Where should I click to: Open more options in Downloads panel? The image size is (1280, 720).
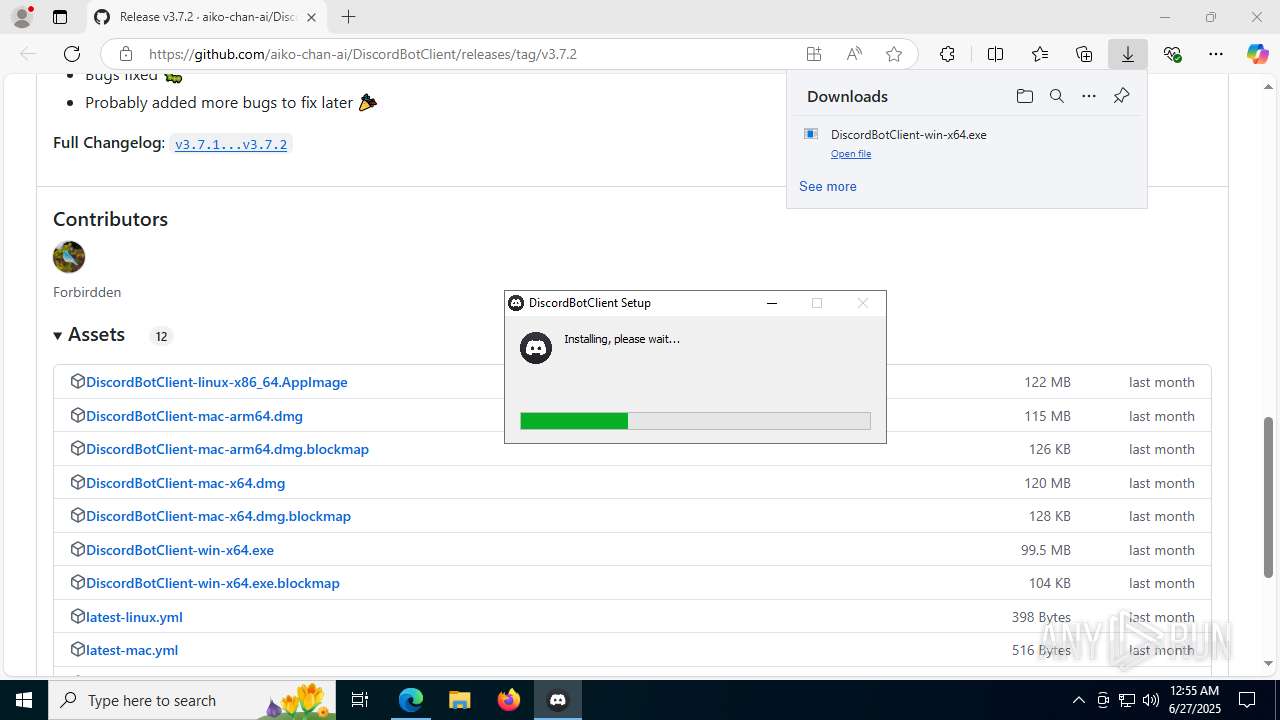[x=1089, y=96]
